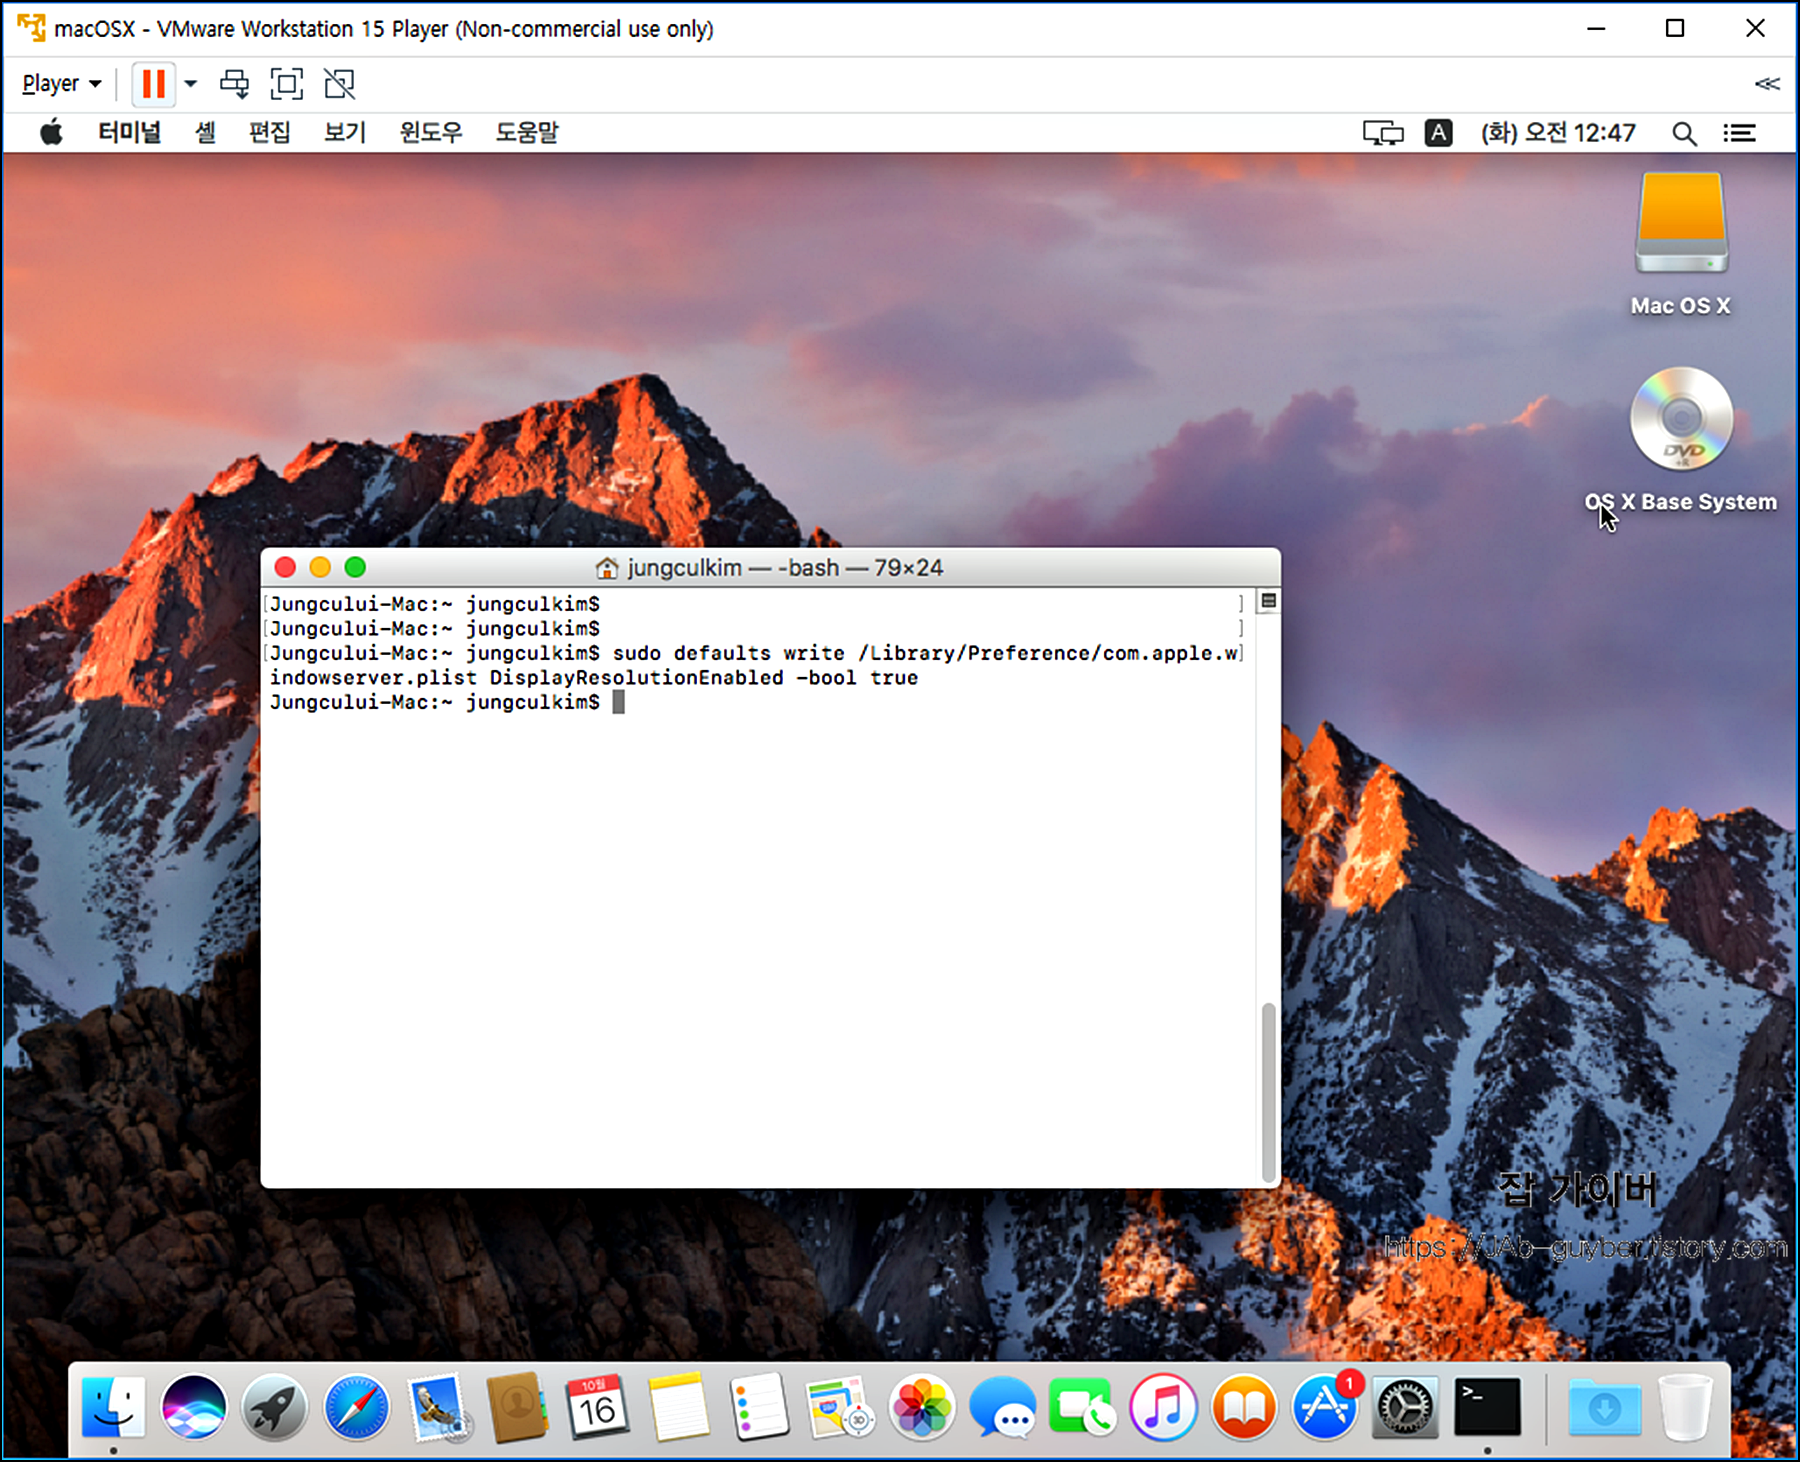Screen dimensions: 1800x1462
Task: Enter VMware full screen mode icon
Action: point(287,84)
